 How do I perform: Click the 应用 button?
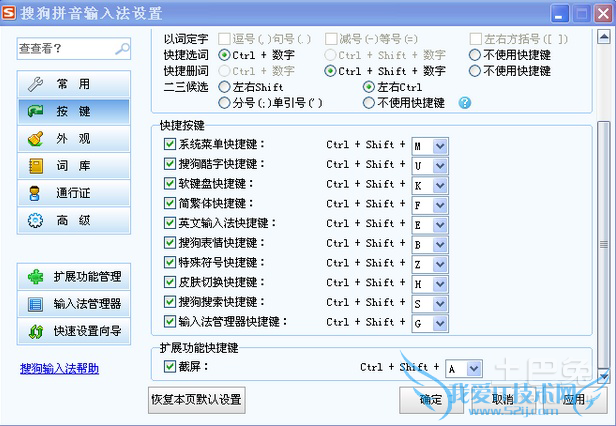point(575,400)
